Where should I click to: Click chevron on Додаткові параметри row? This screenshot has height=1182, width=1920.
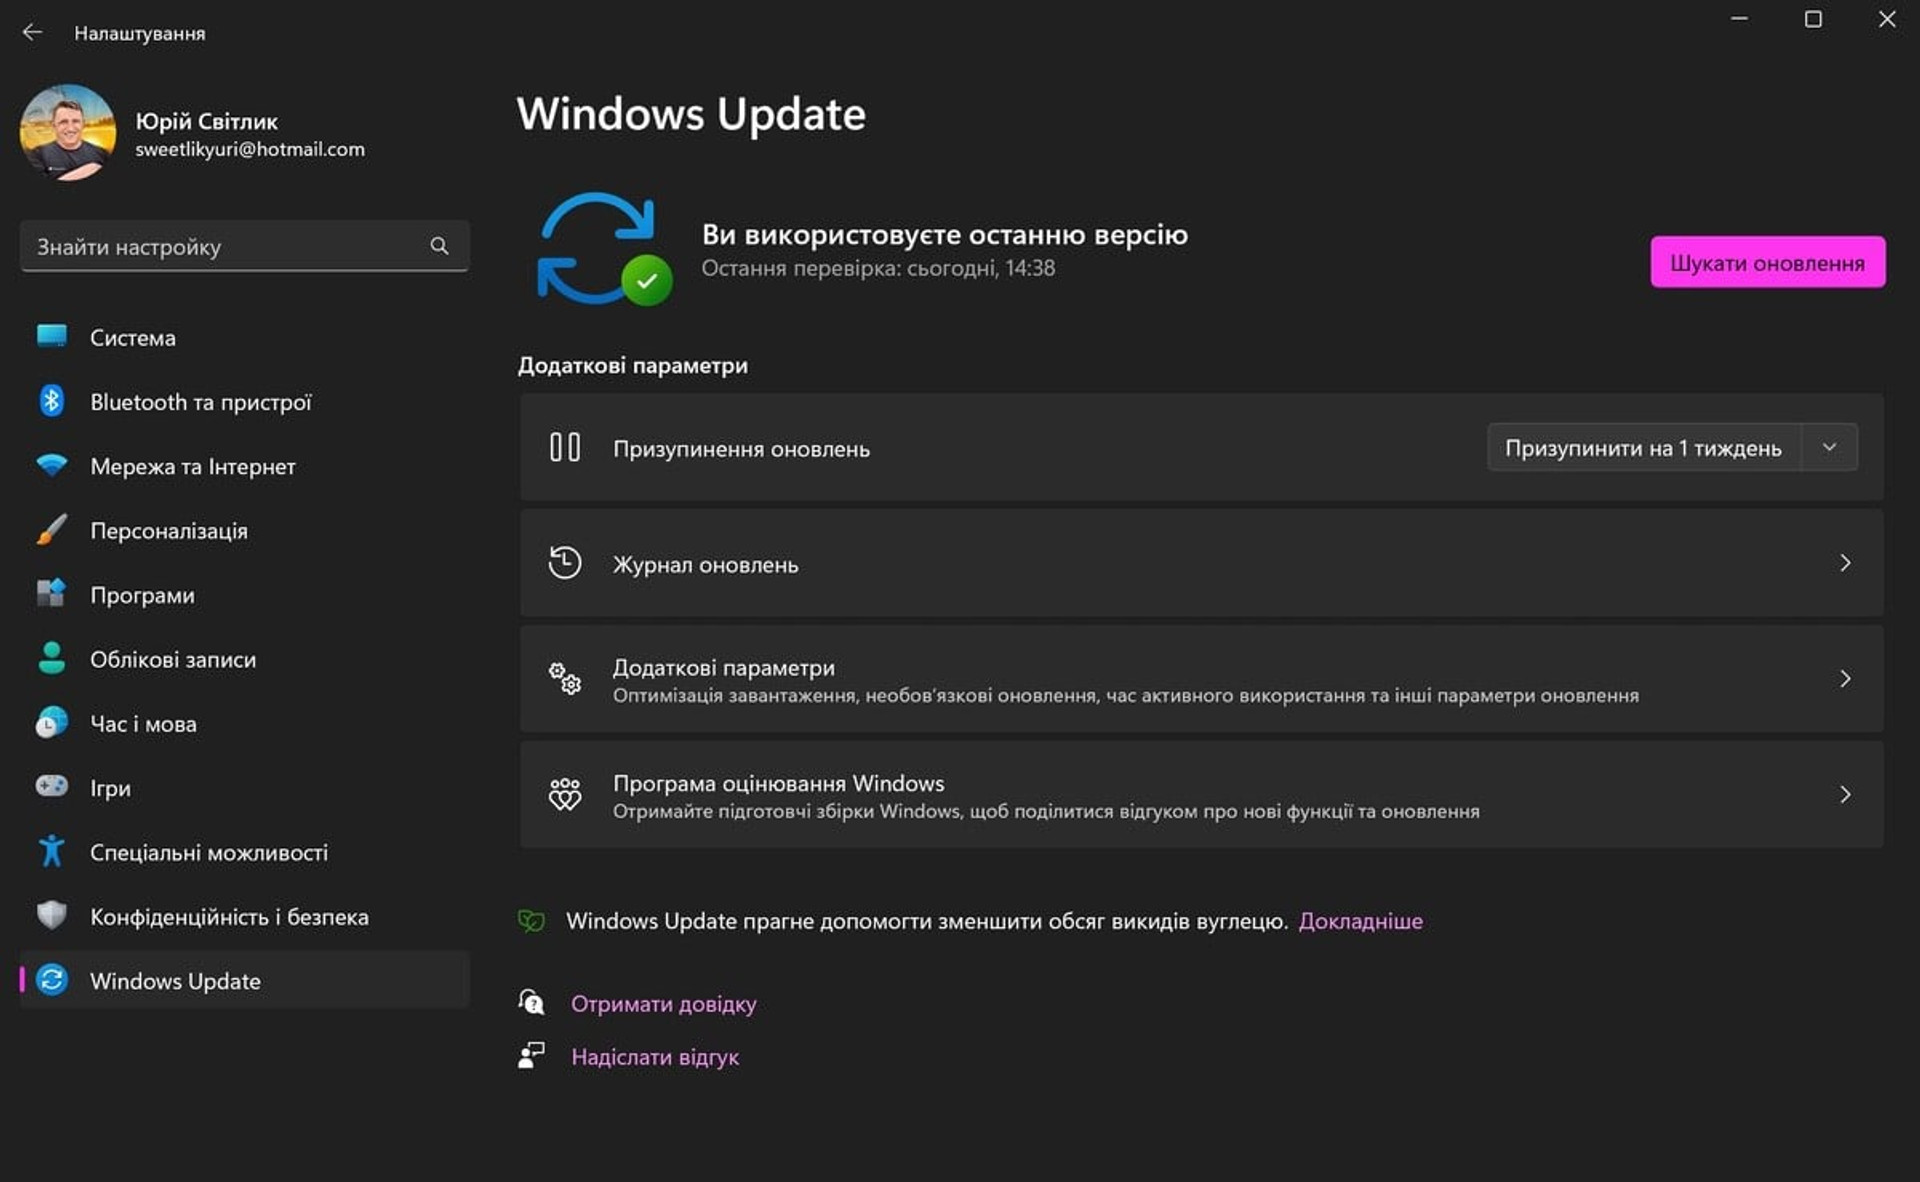(x=1845, y=679)
